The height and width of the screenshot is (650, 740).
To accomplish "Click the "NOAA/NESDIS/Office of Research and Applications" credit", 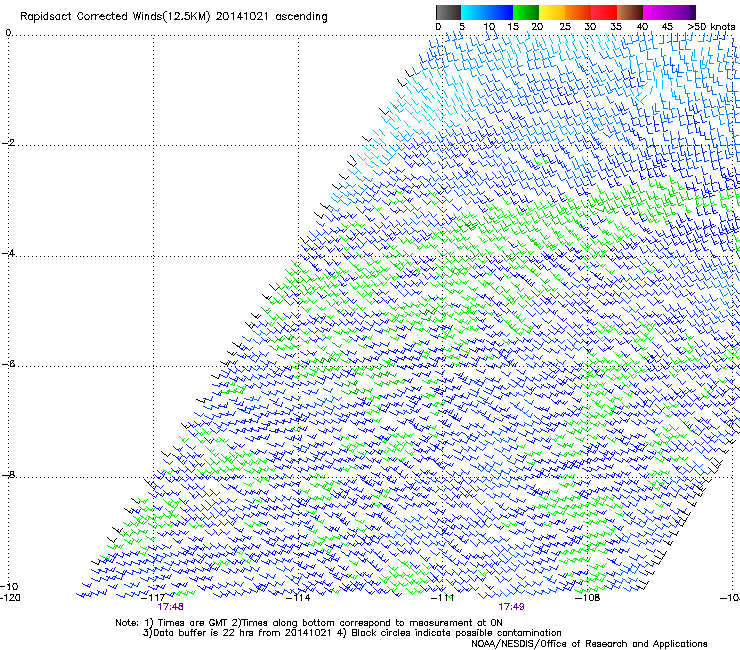I will click(589, 644).
